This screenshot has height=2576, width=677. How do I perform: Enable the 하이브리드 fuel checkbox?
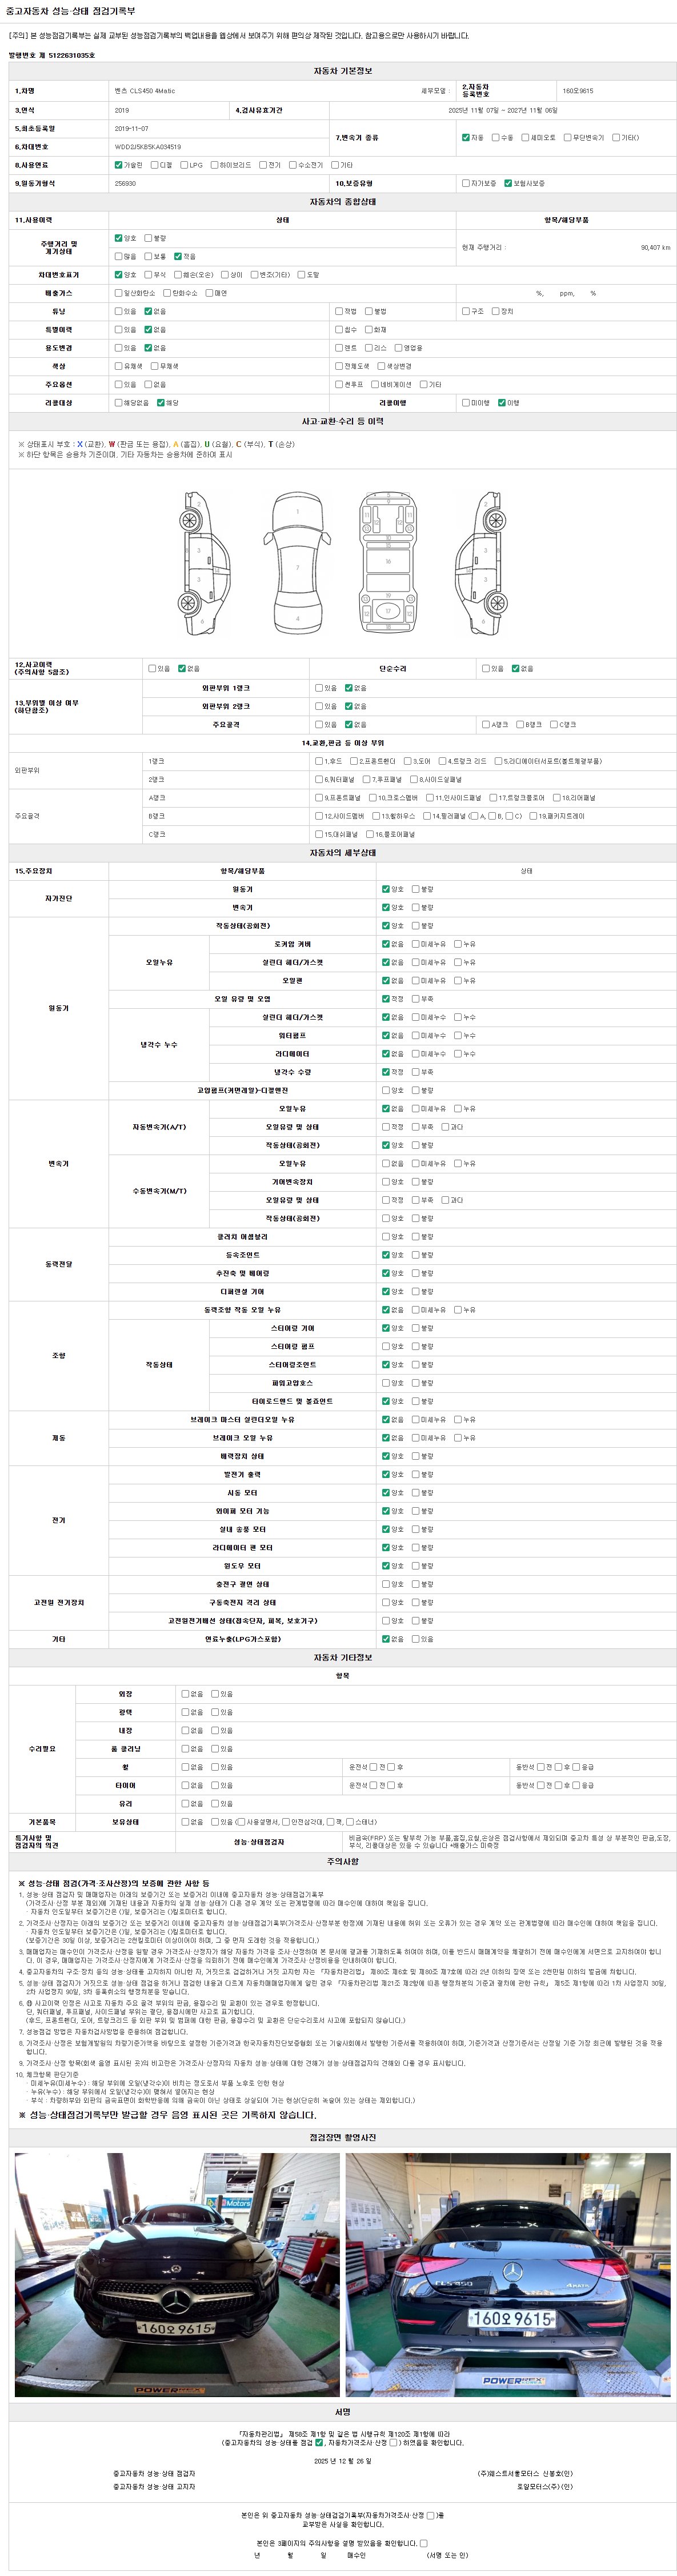tap(214, 165)
